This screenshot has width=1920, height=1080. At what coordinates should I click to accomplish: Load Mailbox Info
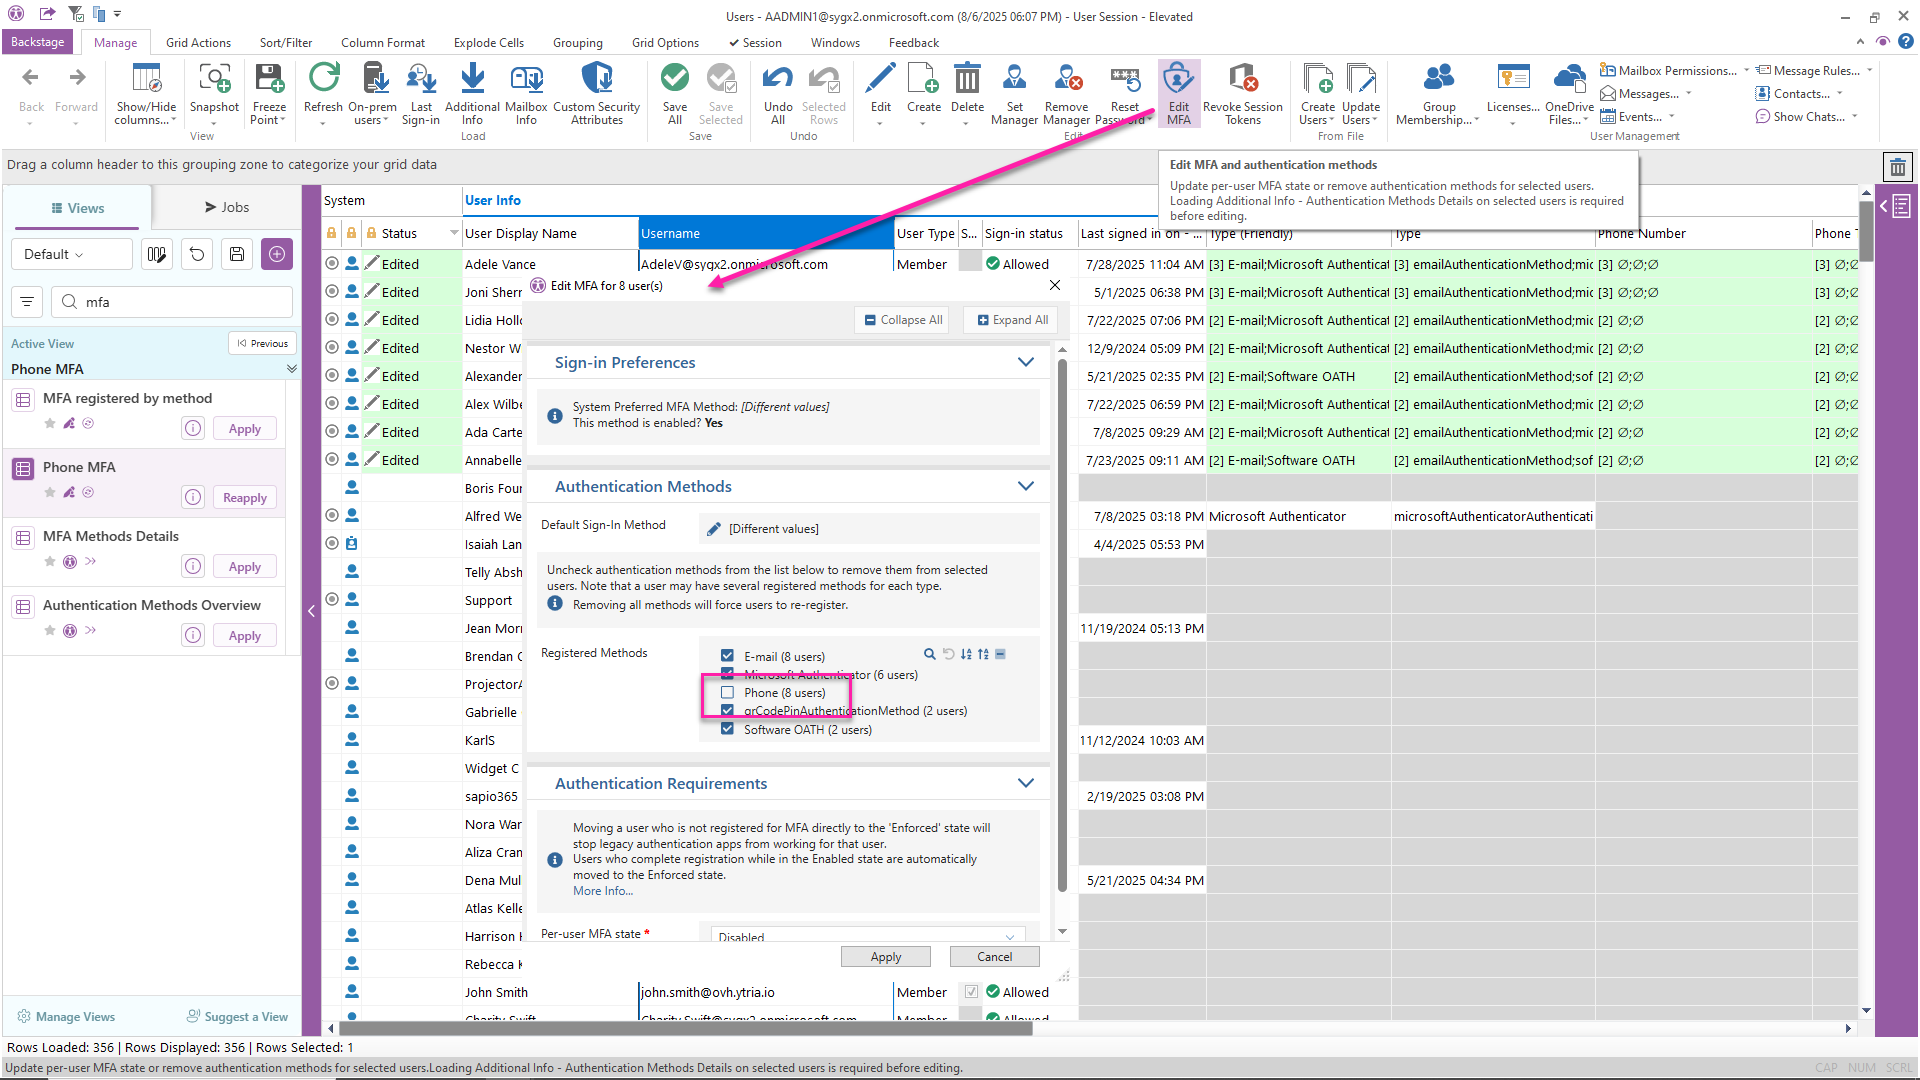526,93
